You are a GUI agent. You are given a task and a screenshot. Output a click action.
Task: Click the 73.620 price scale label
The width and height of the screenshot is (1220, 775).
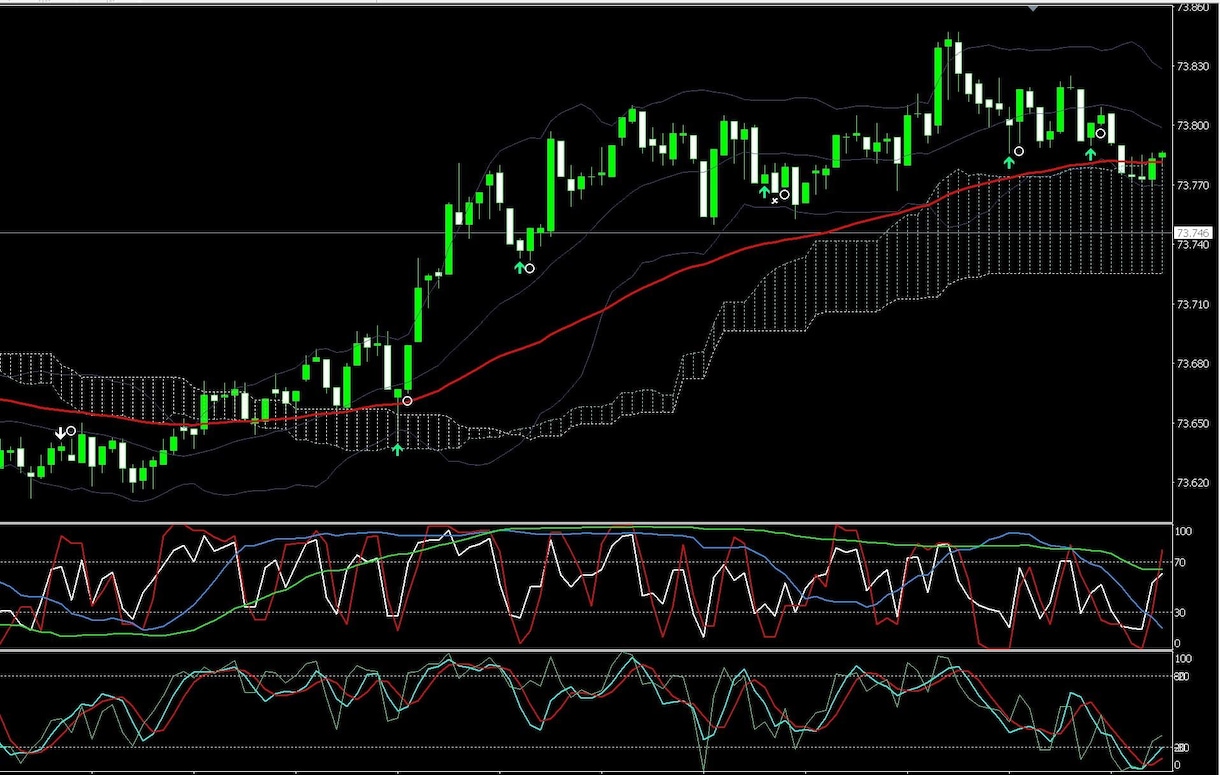[x=1191, y=483]
